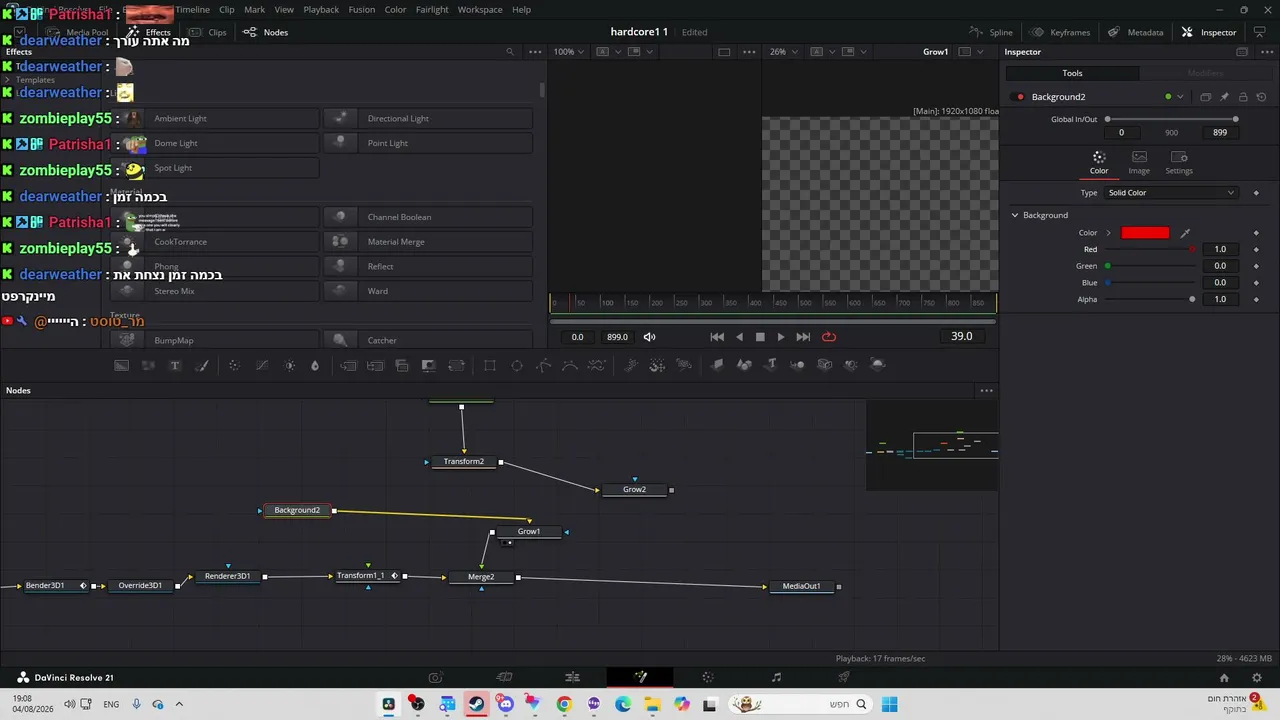
Task: Add the Channel Boolean effect
Action: point(428,217)
